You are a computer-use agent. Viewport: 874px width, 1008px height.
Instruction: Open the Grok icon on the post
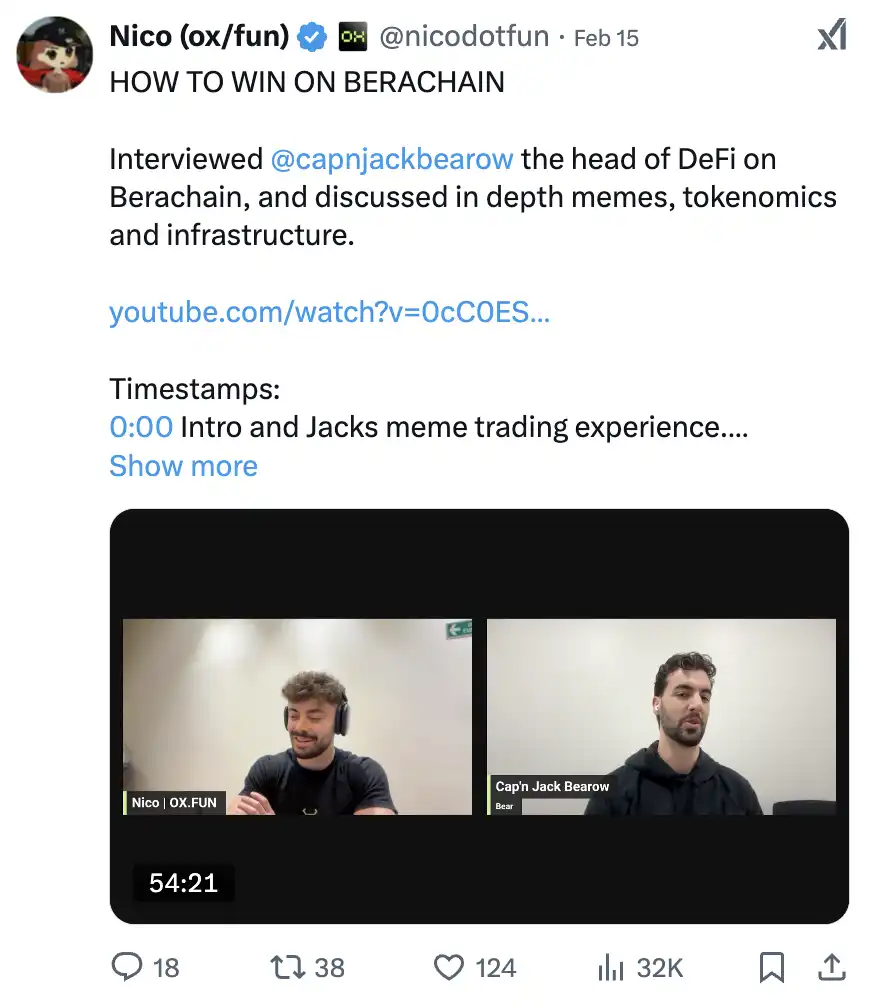coord(832,36)
